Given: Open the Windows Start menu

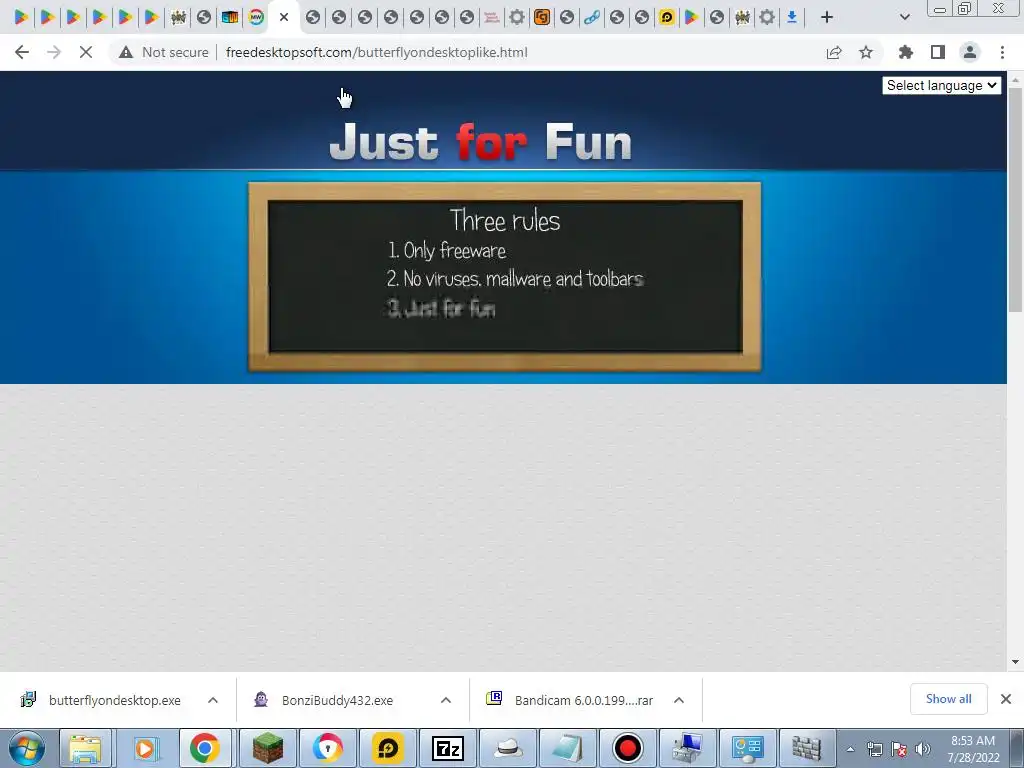Looking at the screenshot, I should 26,748.
